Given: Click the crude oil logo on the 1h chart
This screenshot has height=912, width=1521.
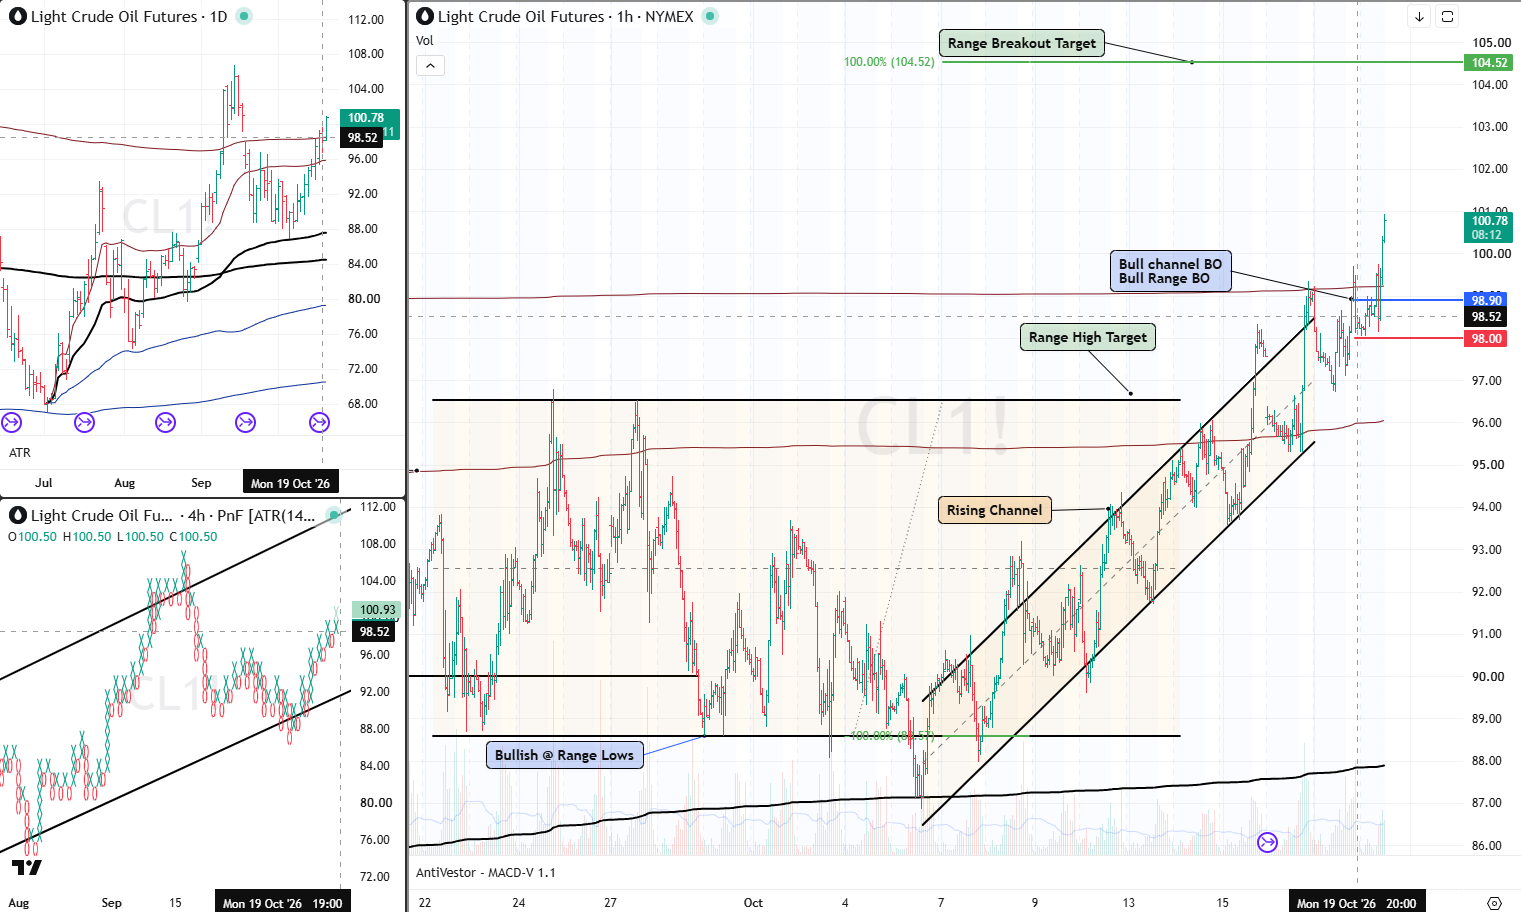Looking at the screenshot, I should [x=424, y=17].
